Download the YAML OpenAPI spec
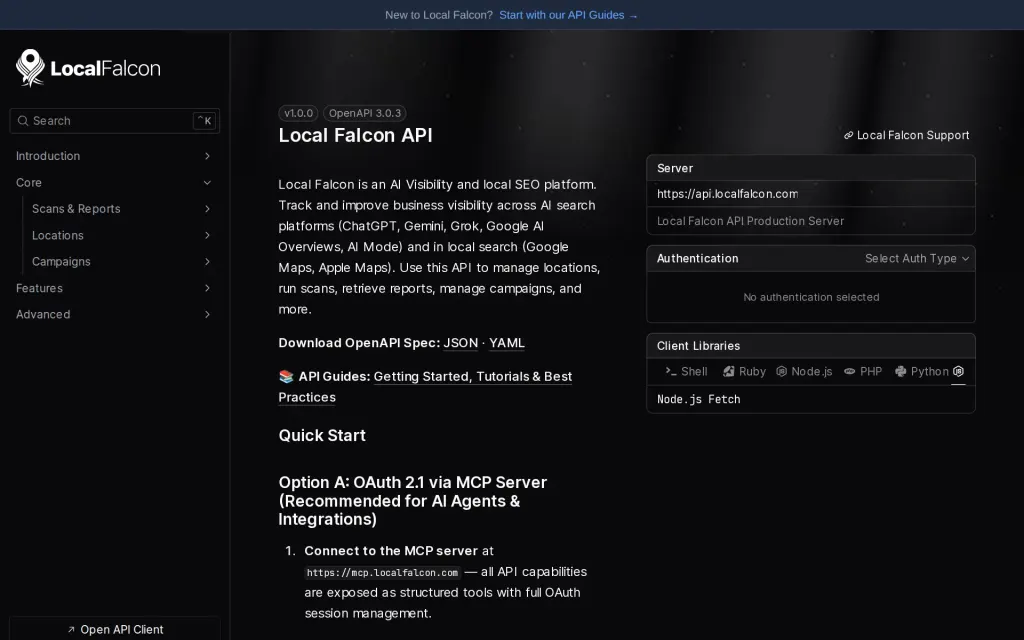This screenshot has height=640, width=1024. pos(507,343)
